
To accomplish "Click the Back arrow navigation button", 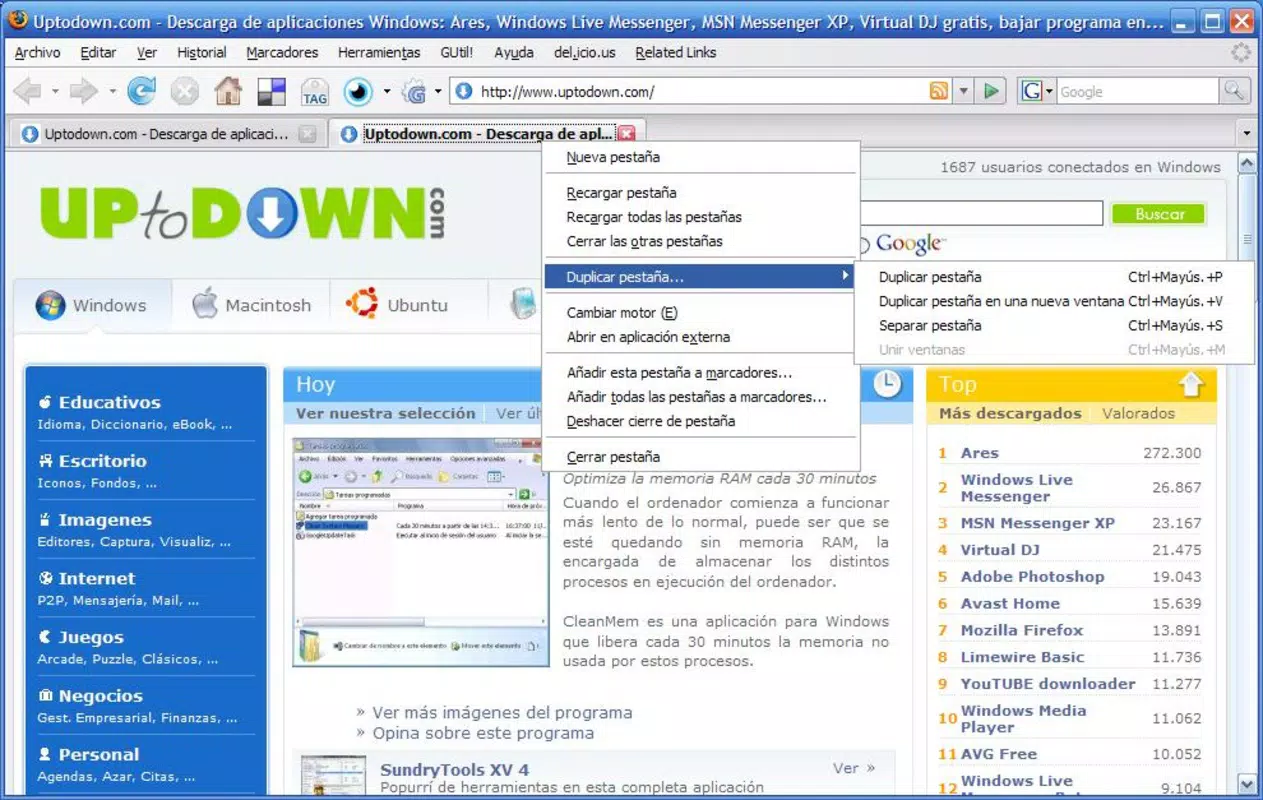I will (27, 92).
